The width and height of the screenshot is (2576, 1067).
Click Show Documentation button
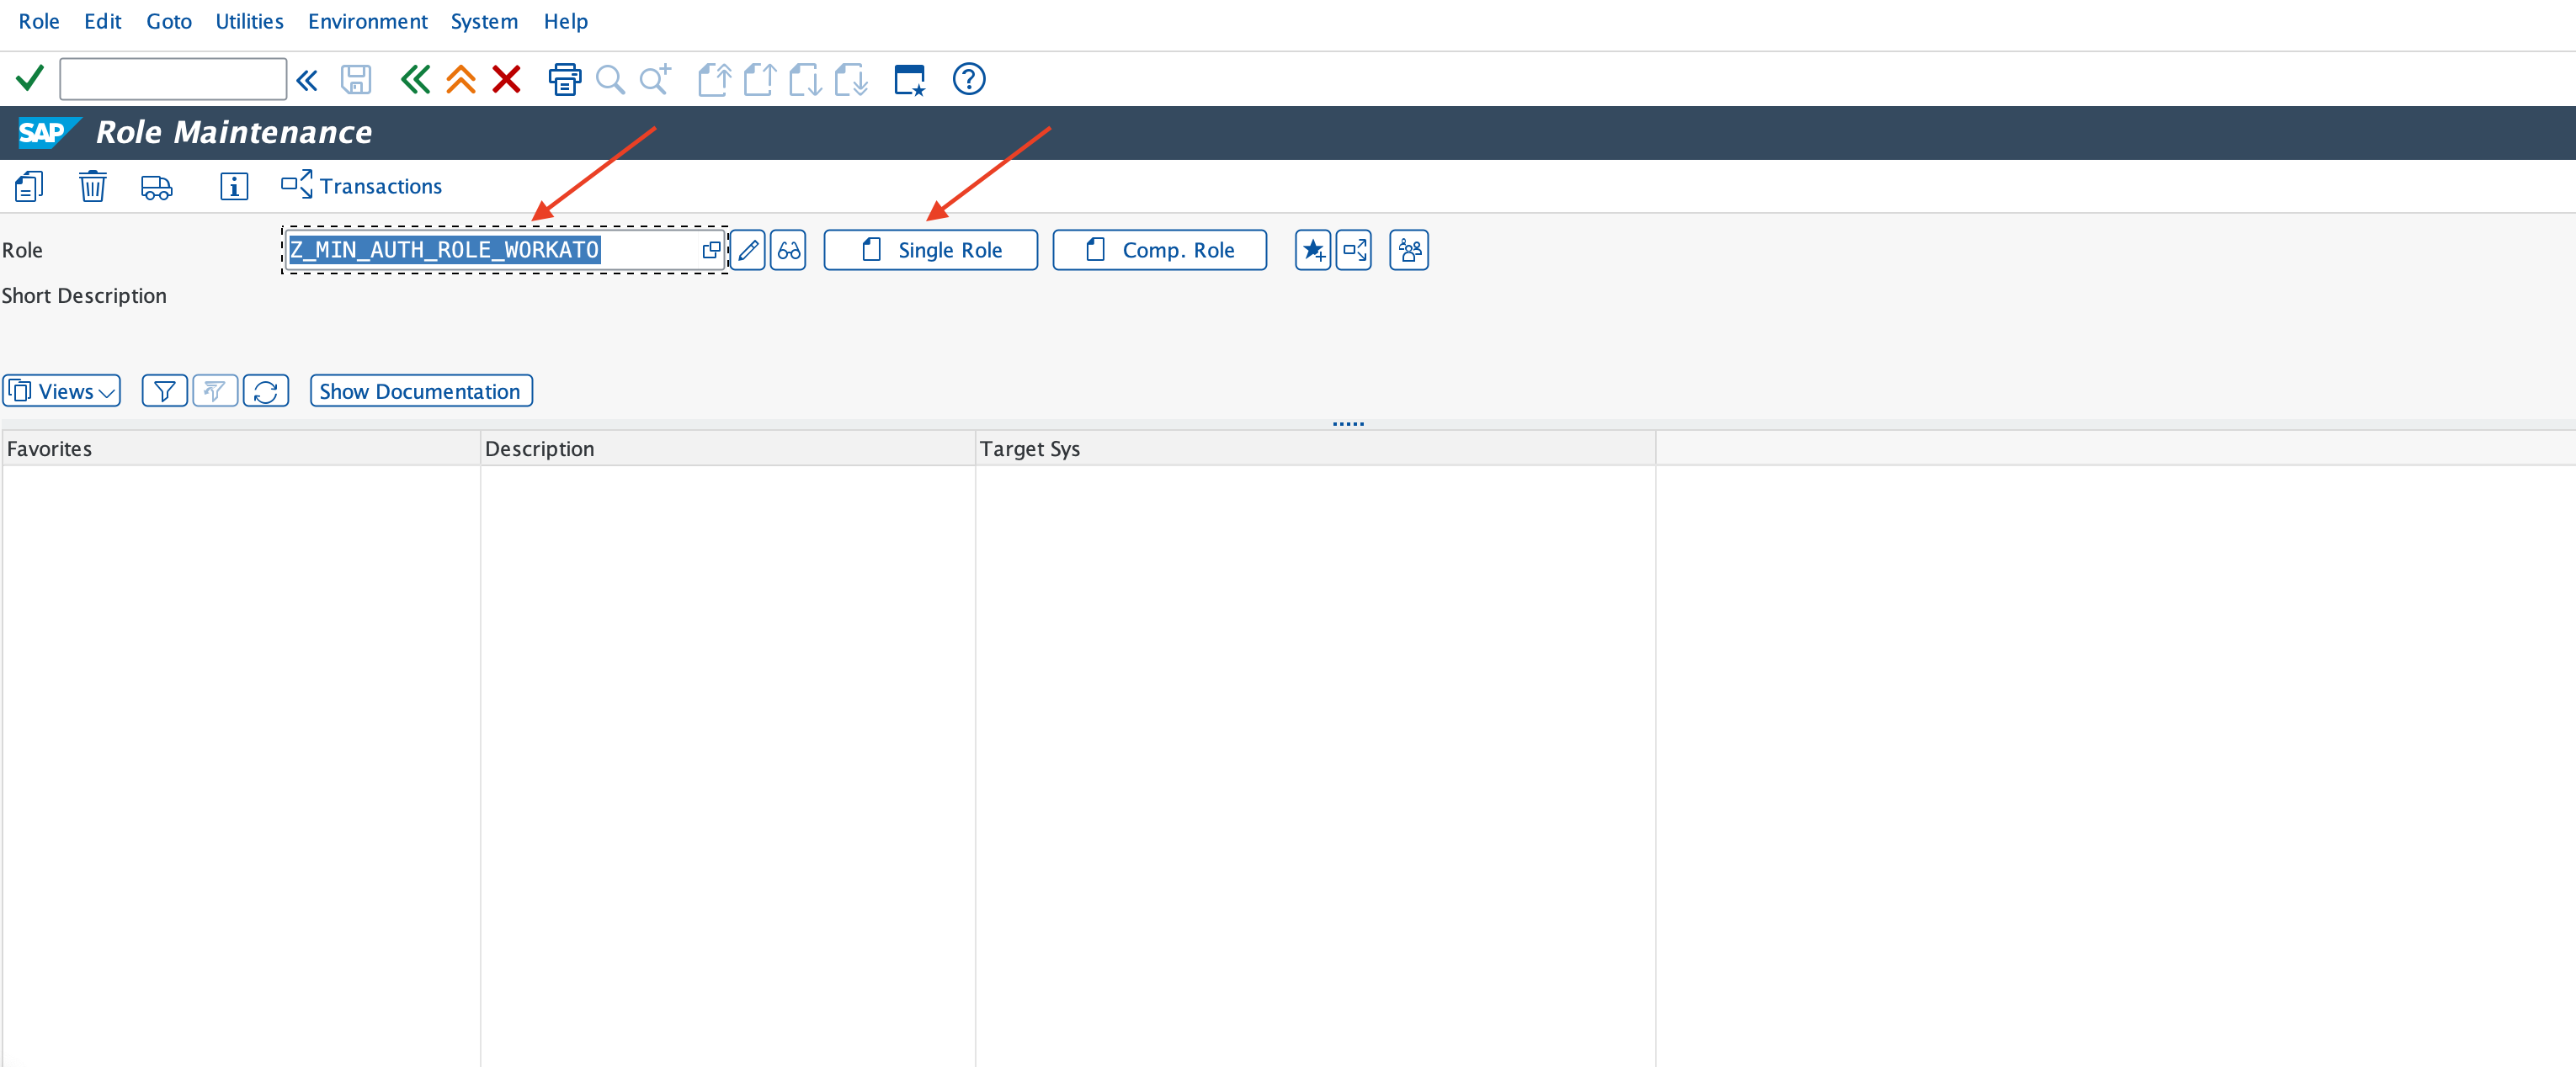pos(418,390)
